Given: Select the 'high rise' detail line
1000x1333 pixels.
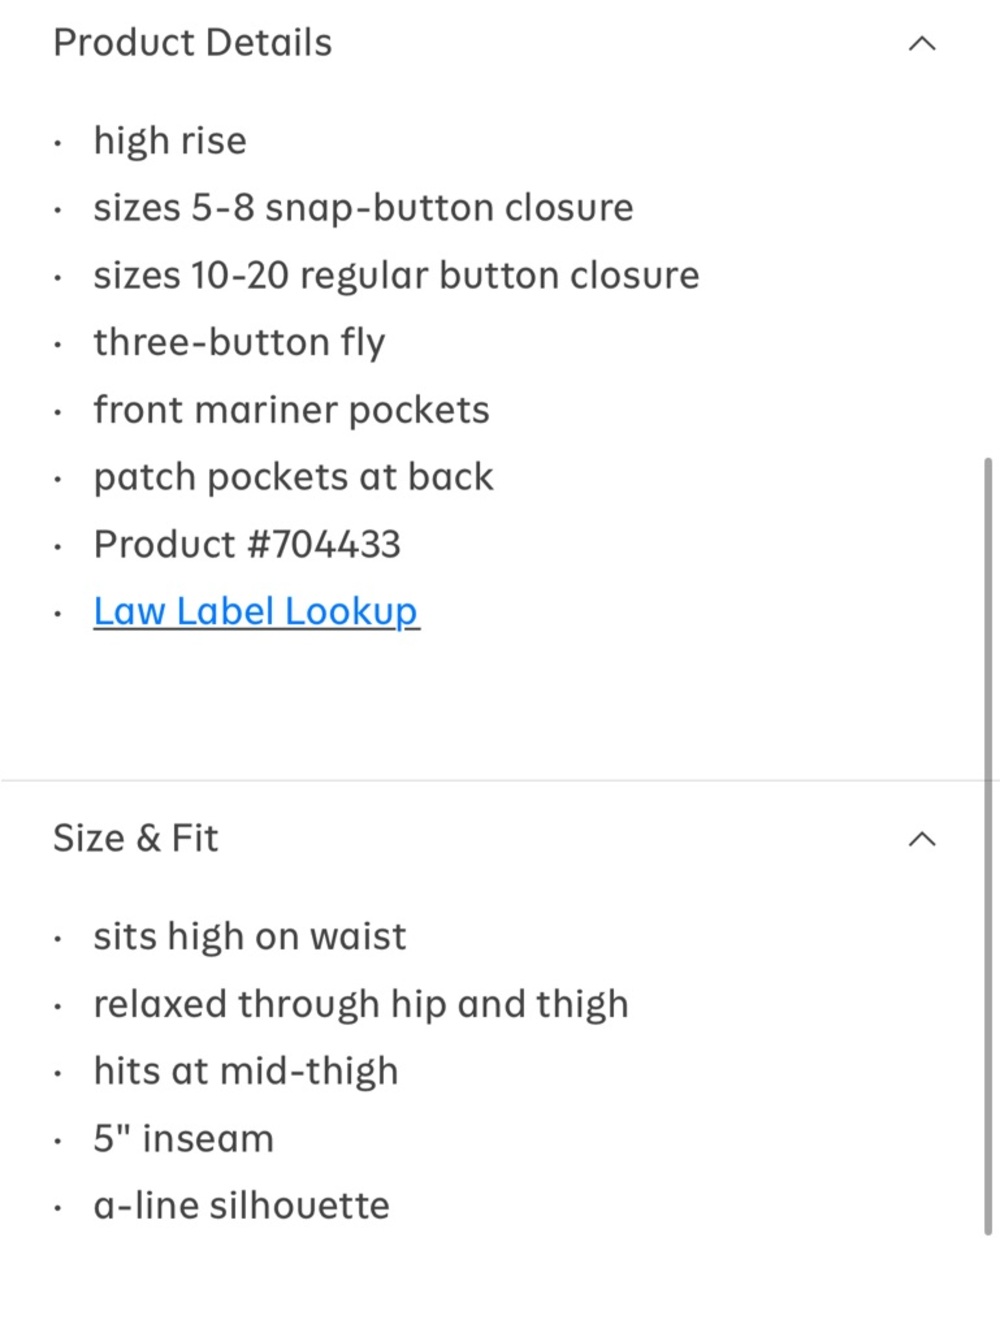Looking at the screenshot, I should point(170,140).
